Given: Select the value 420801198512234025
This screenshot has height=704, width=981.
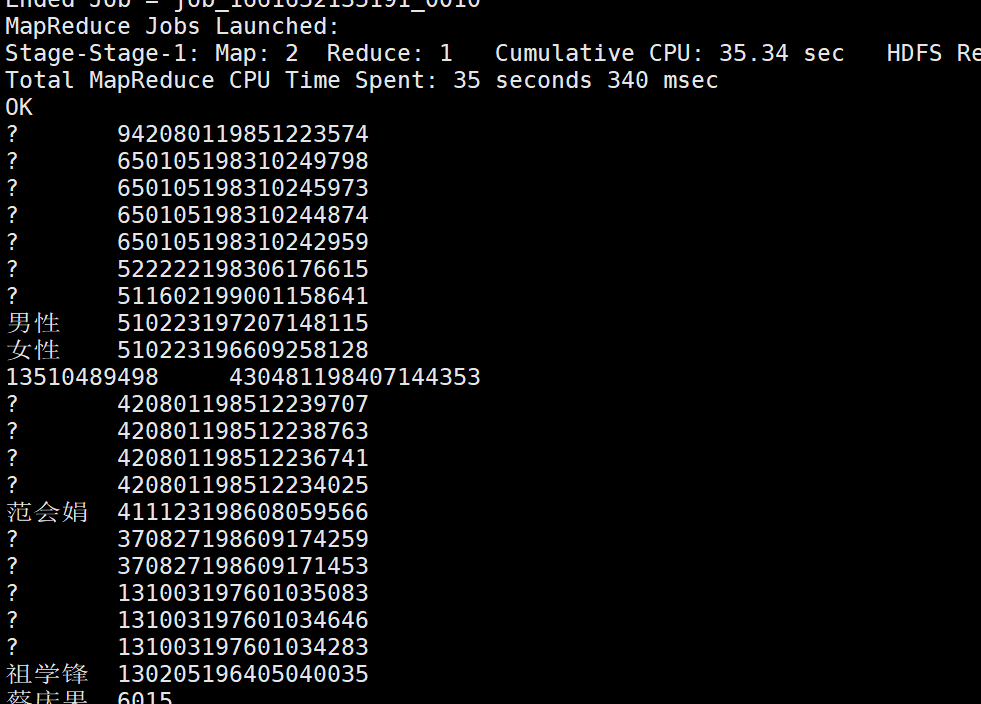Looking at the screenshot, I should pyautogui.click(x=243, y=485).
